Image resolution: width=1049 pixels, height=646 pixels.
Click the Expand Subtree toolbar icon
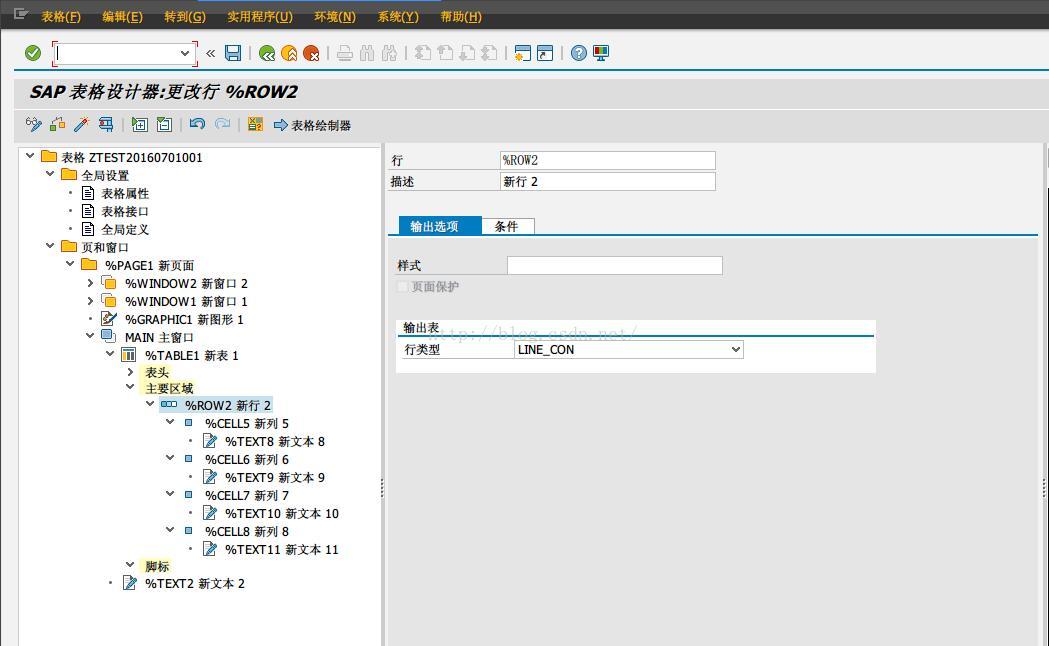coord(140,124)
